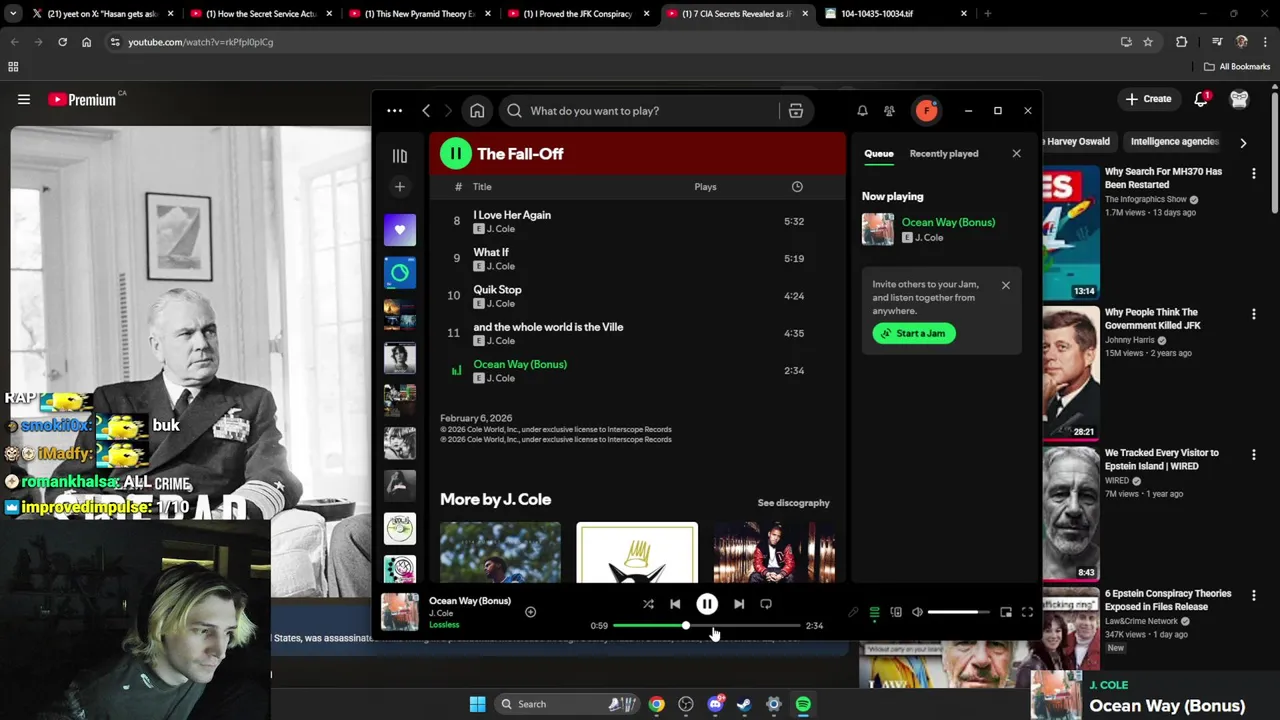Create a playlist with sidebar plus button
1280x720 pixels.
click(x=399, y=187)
